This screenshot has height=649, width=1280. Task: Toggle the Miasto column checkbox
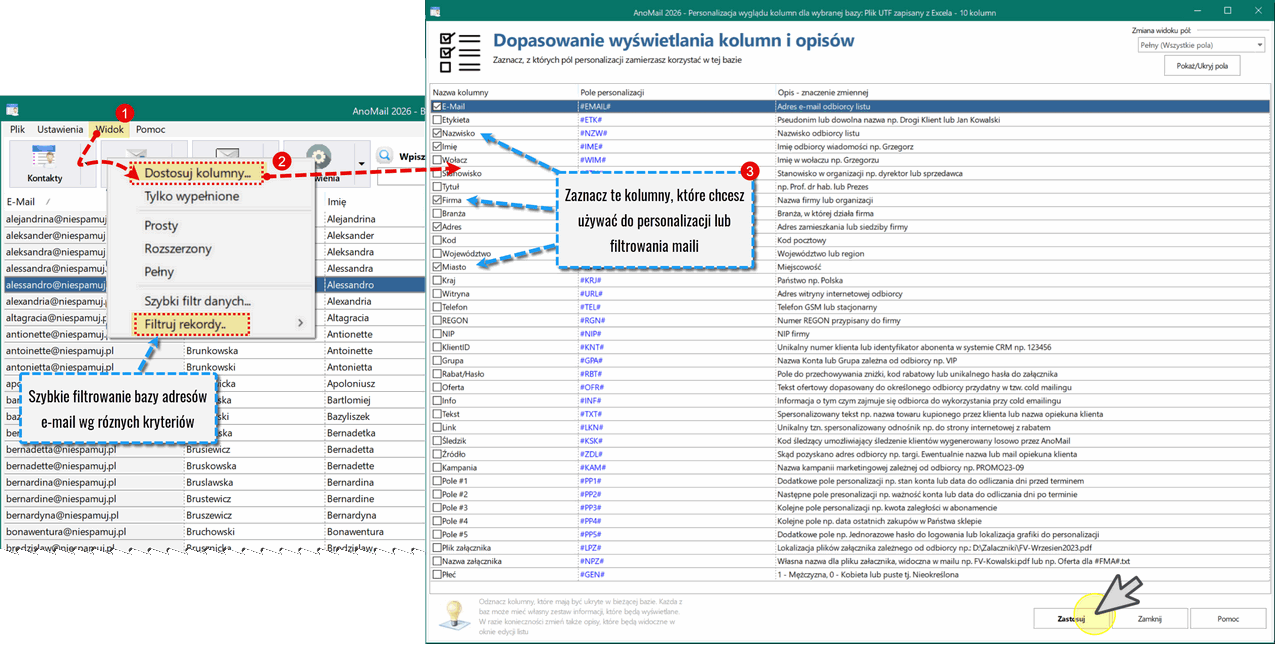[x=437, y=267]
